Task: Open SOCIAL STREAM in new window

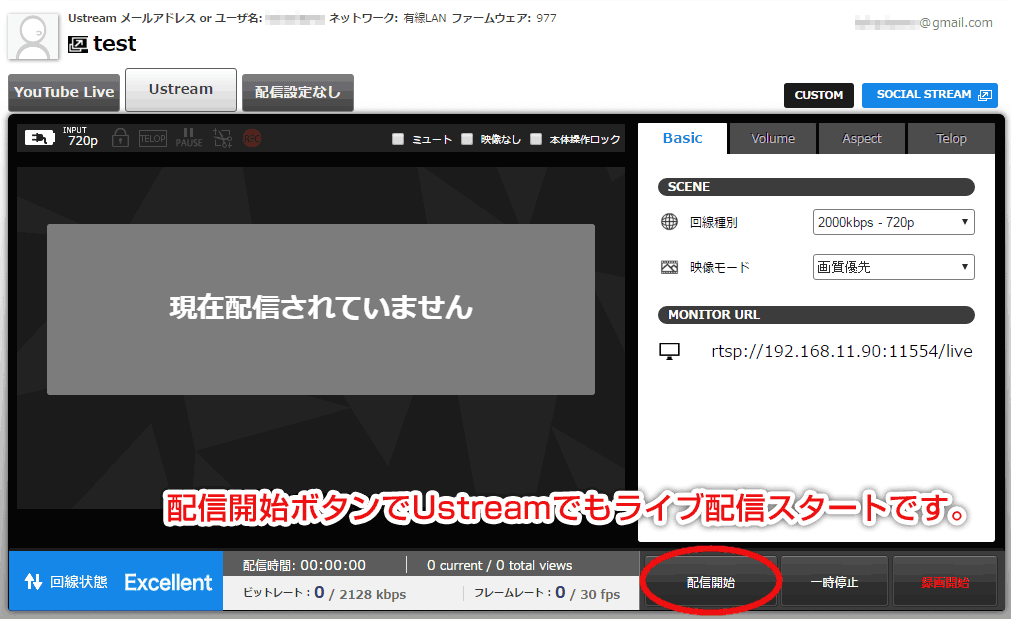Action: [x=930, y=95]
